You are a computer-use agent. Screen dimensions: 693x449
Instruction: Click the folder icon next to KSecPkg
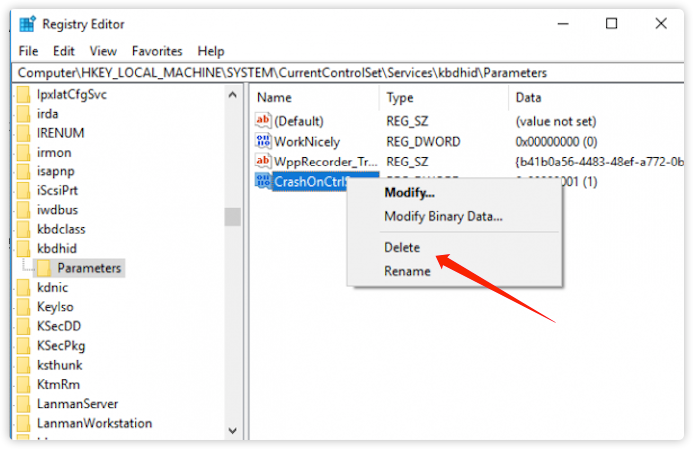[x=23, y=346]
